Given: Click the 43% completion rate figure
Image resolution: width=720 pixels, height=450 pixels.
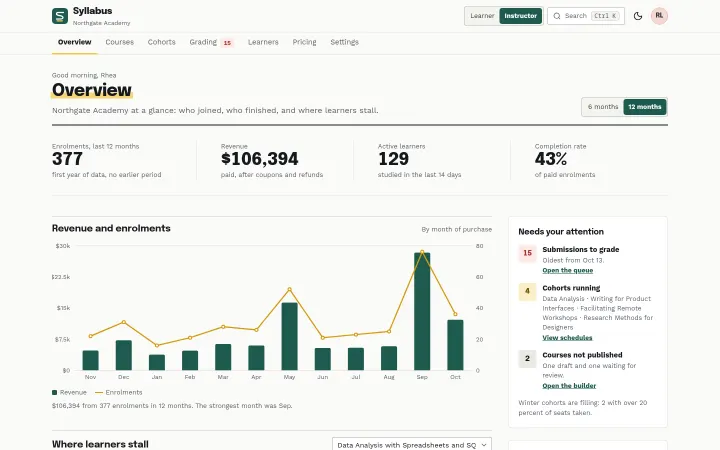Looking at the screenshot, I should (x=551, y=159).
